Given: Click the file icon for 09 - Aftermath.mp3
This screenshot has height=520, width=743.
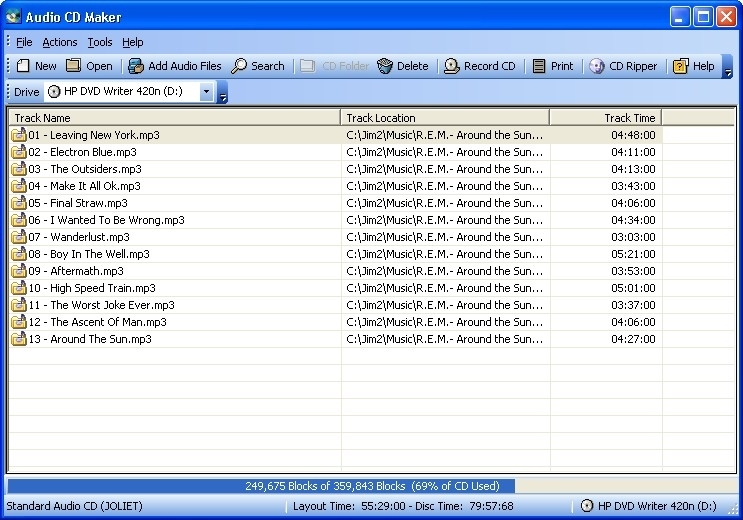Looking at the screenshot, I should [x=18, y=271].
